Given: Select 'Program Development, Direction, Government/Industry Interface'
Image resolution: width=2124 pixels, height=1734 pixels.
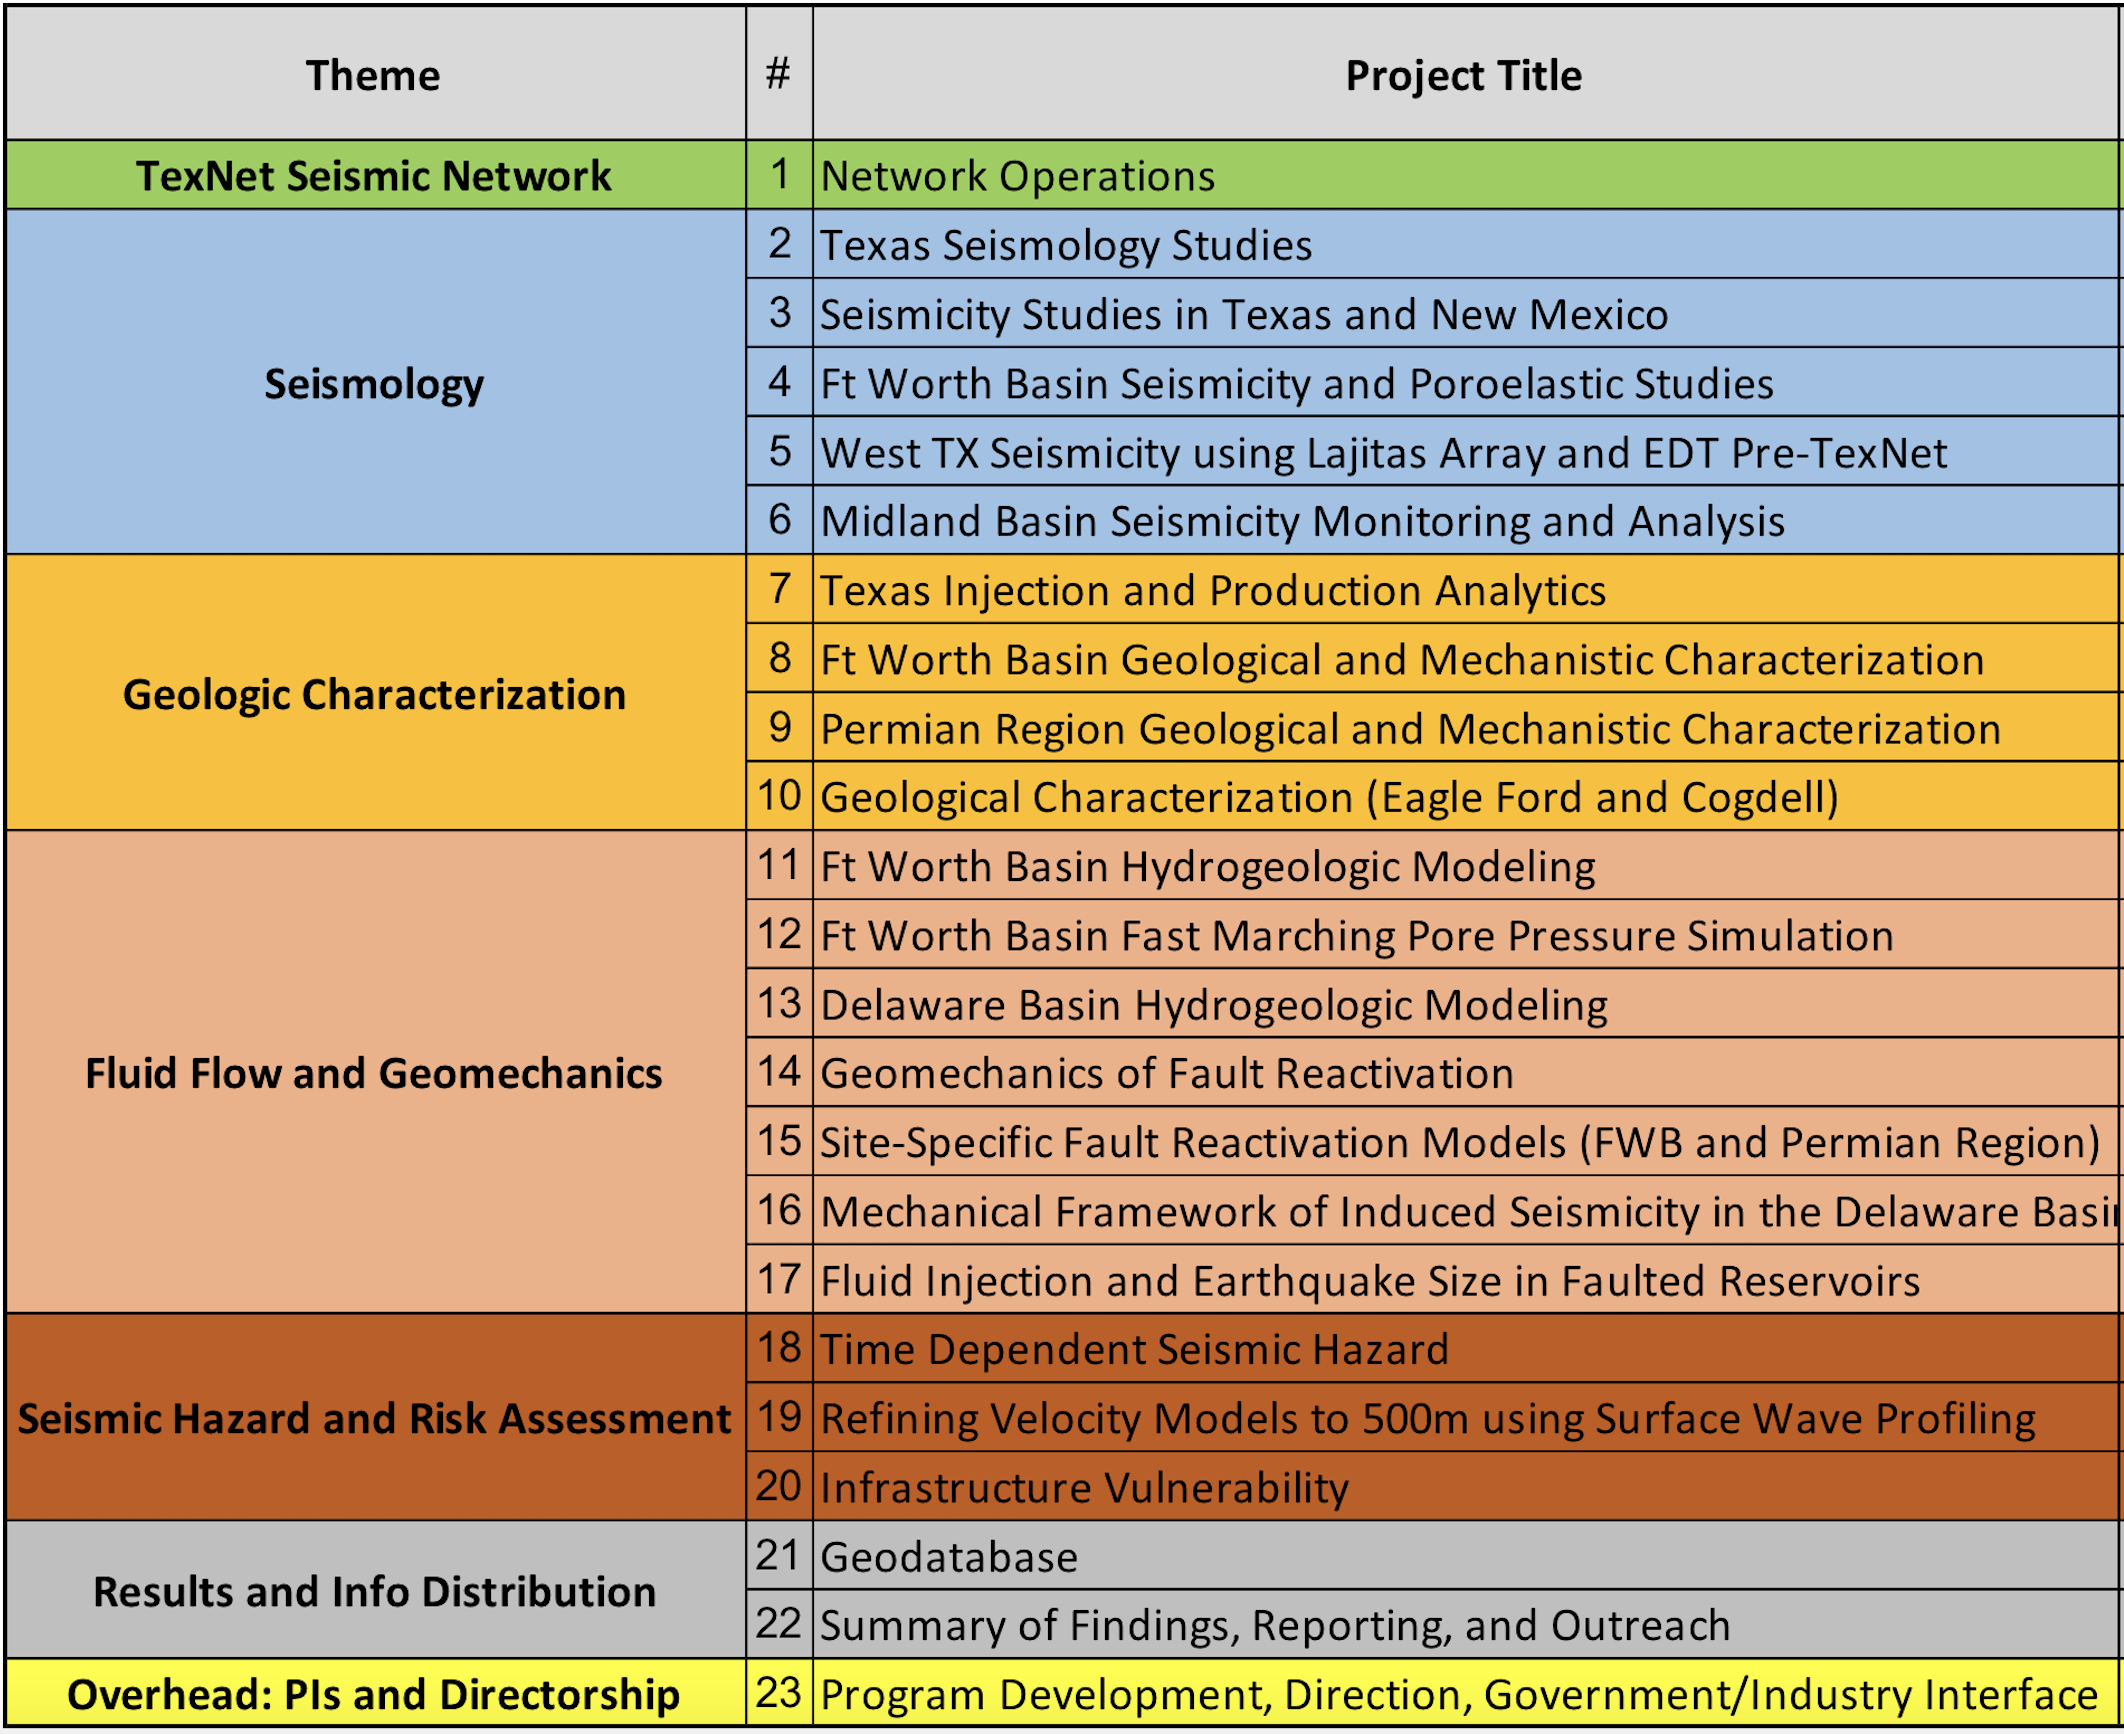Looking at the screenshot, I should point(1466,1693).
